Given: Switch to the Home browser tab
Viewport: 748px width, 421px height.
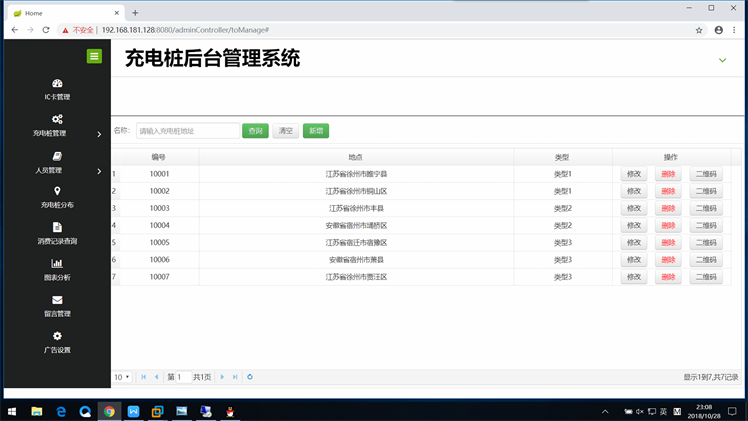Looking at the screenshot, I should [60, 13].
